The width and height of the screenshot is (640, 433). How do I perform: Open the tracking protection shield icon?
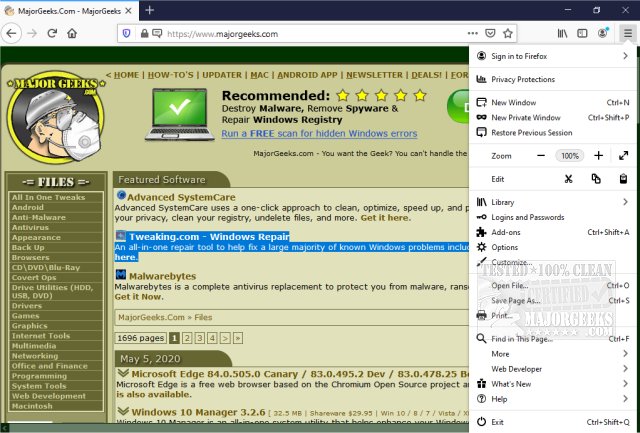tap(125, 33)
